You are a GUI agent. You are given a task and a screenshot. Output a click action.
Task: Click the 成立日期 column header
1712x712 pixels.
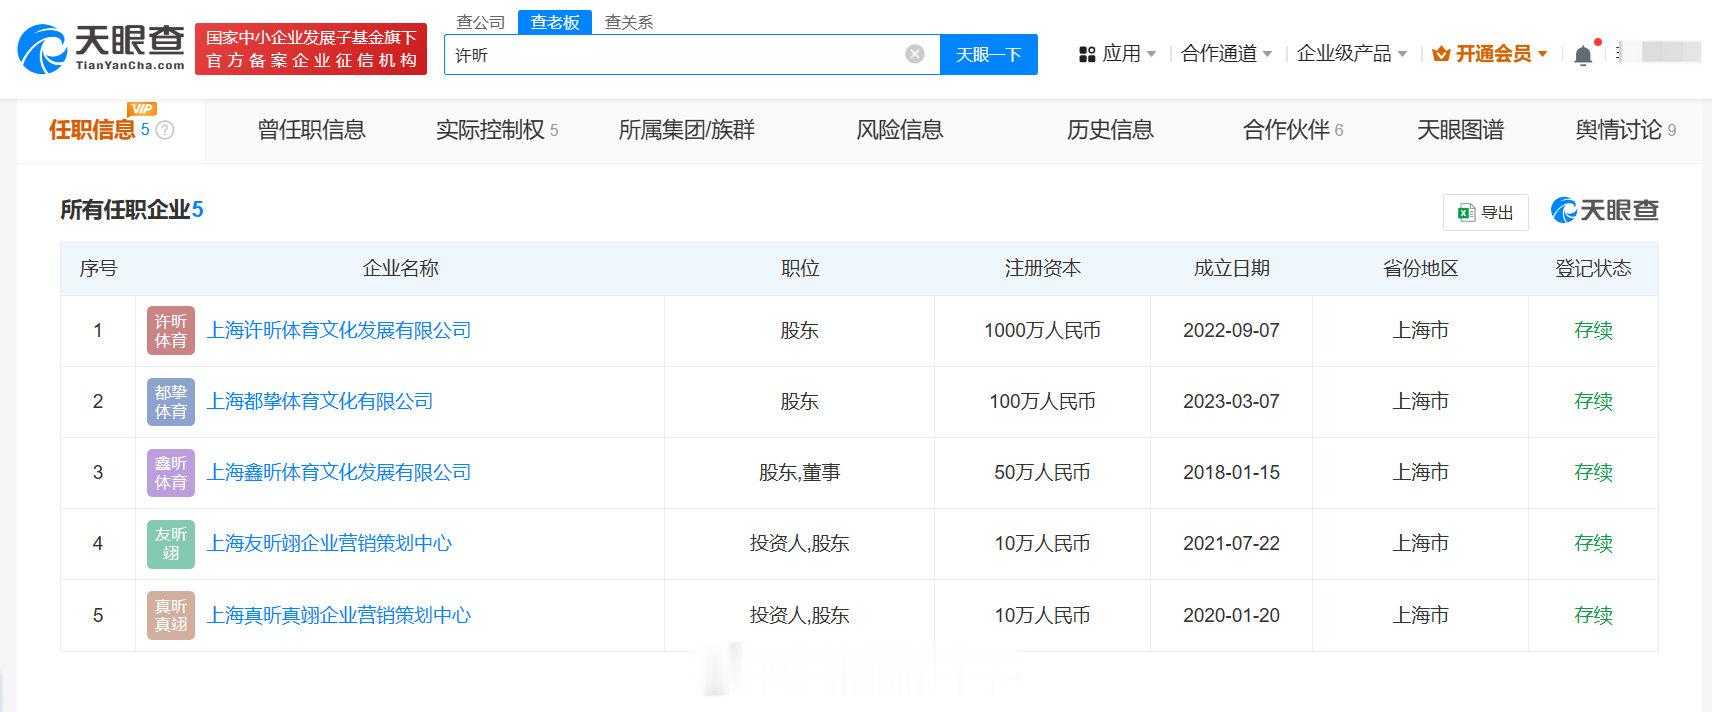pos(1231,268)
